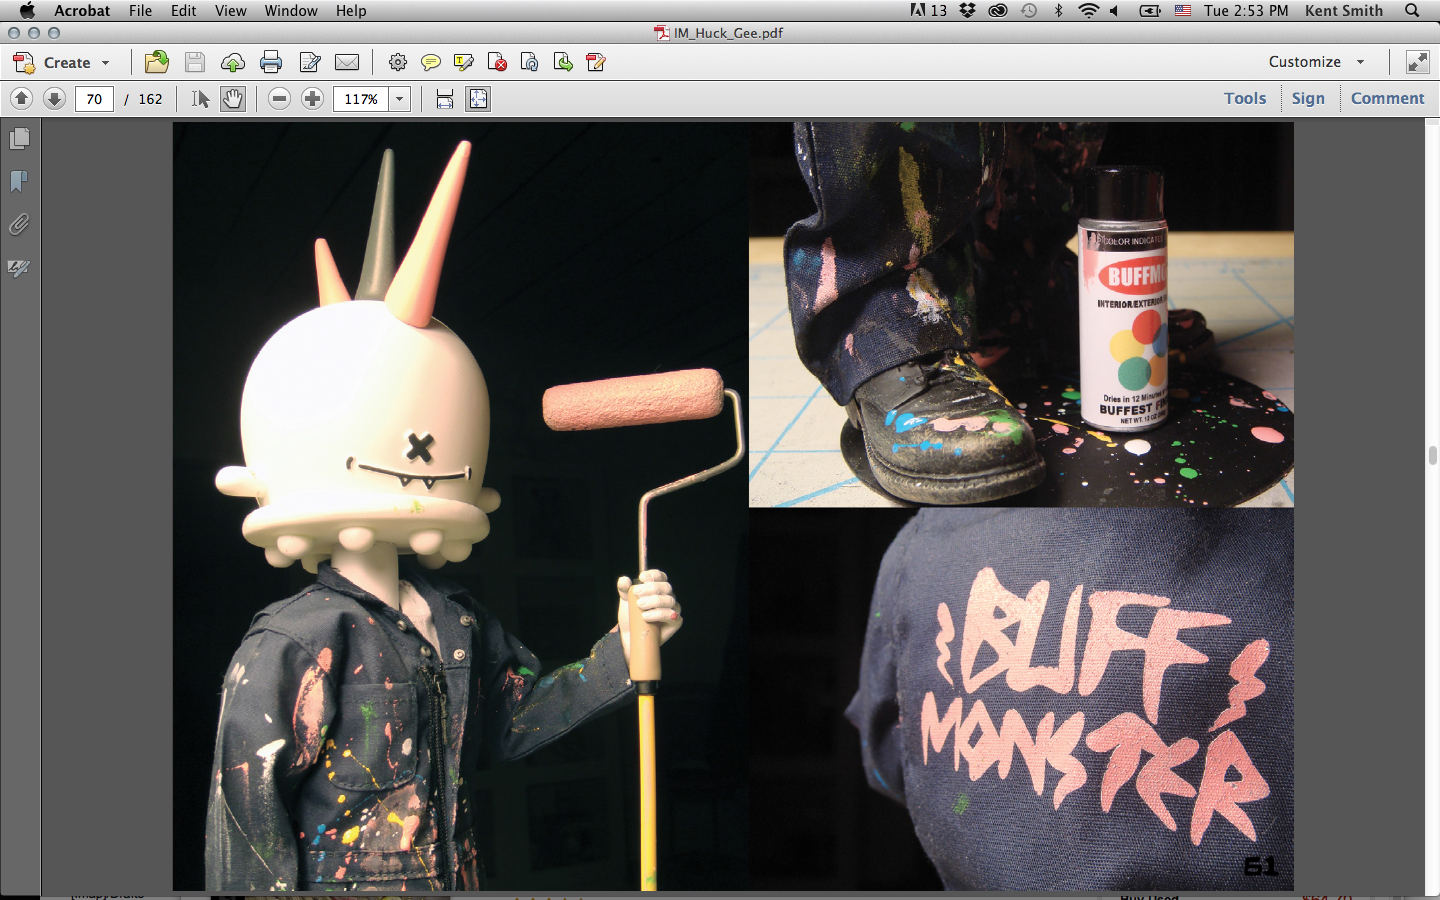Open the Tools panel
Screen dimensions: 1440x900
pyautogui.click(x=1245, y=98)
